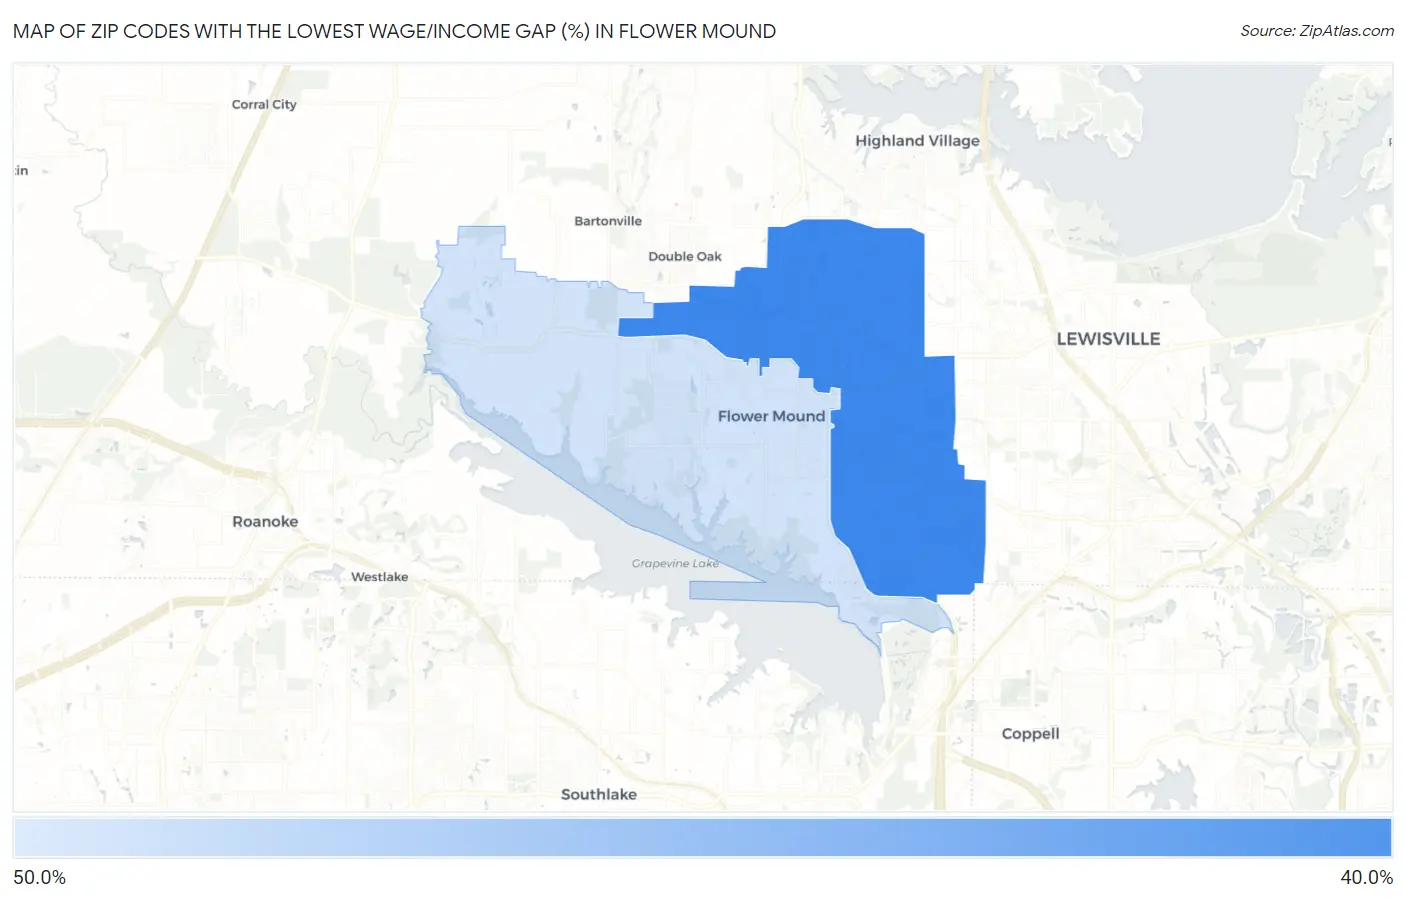Click the Southlake label
The height and width of the screenshot is (899, 1406).
(x=598, y=794)
